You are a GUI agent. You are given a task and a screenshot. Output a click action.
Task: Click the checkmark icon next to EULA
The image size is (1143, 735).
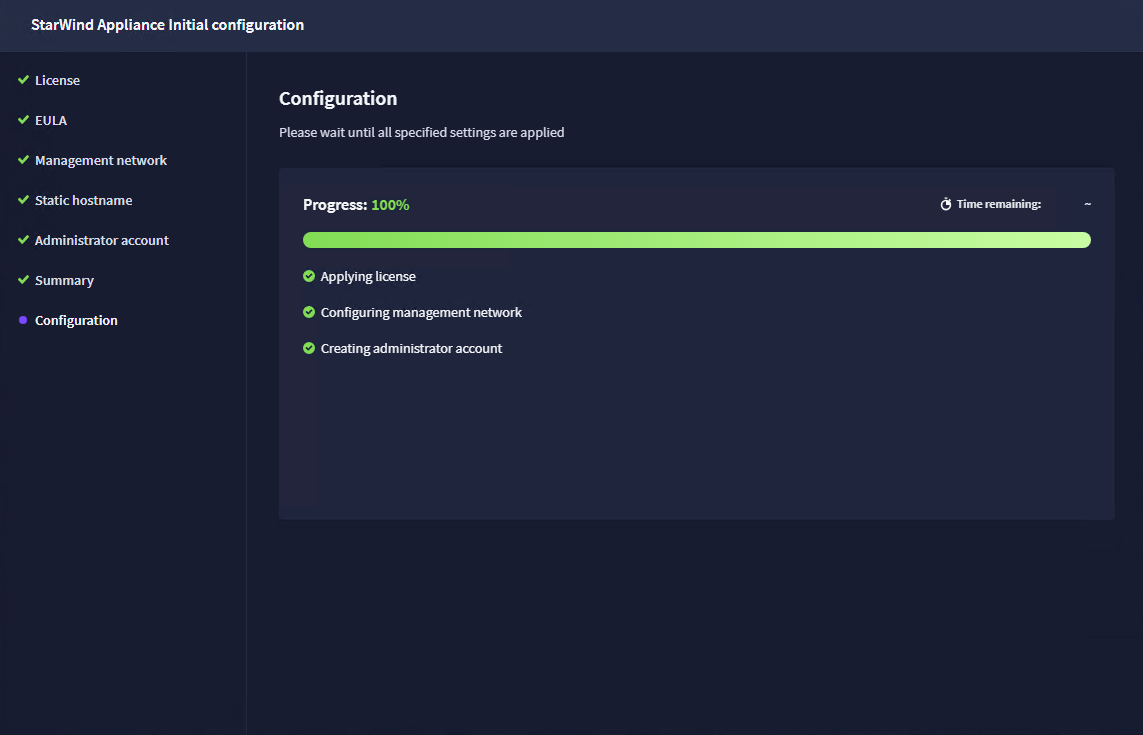[x=23, y=120]
